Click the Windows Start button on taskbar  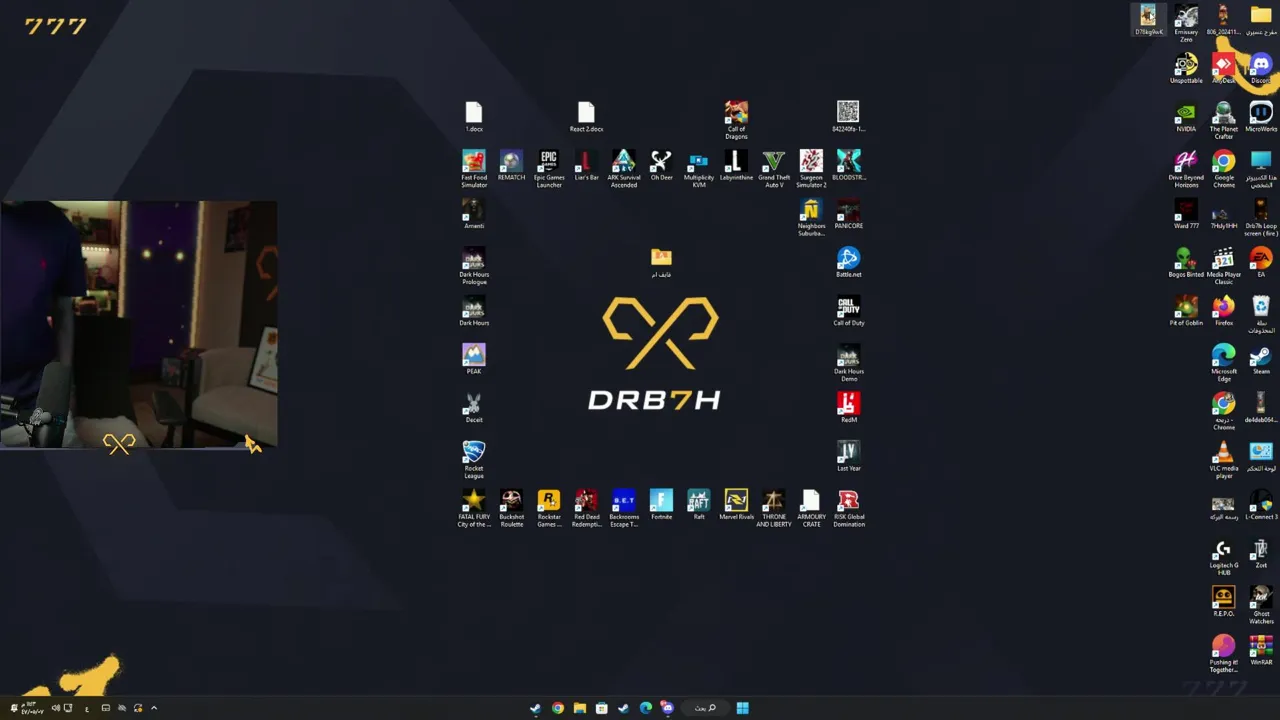click(742, 708)
